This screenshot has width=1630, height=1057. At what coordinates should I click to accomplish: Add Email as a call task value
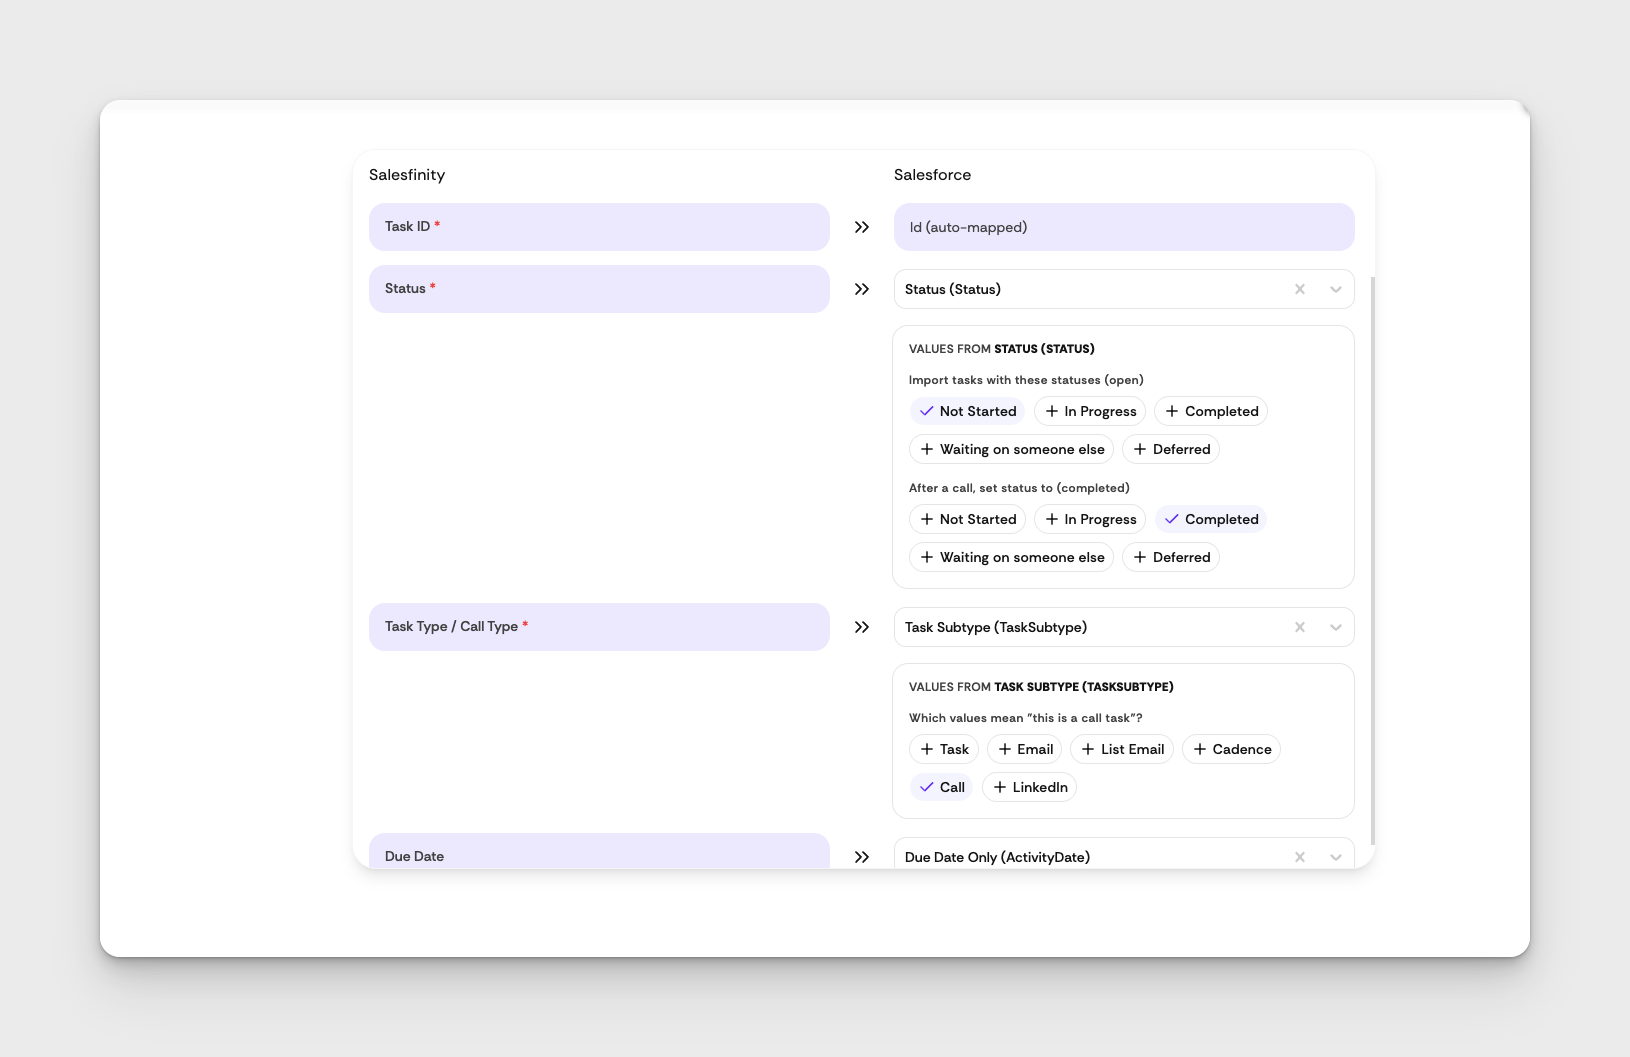[1025, 749]
